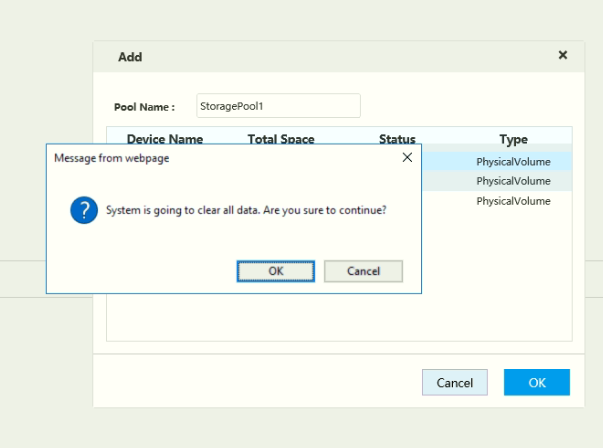Click the Type column header
Image resolution: width=603 pixels, height=448 pixels.
pos(513,139)
